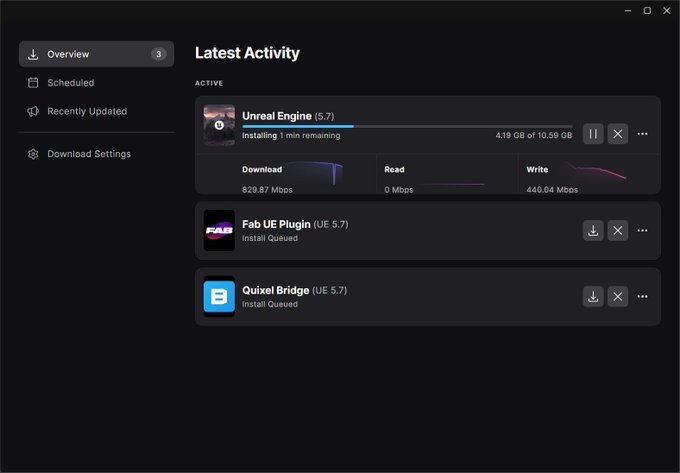Image resolution: width=680 pixels, height=473 pixels.
Task: Switch to the Scheduled section
Action: 96,83
